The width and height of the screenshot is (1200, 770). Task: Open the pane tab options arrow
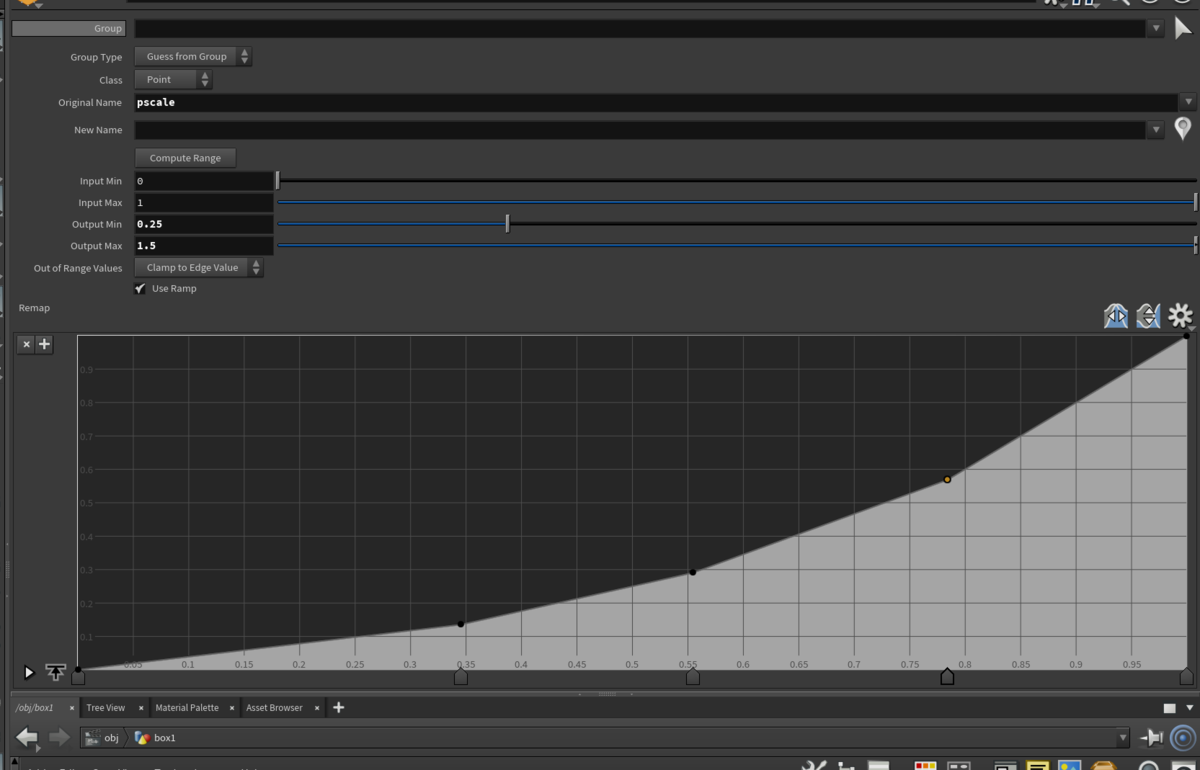coord(1191,708)
